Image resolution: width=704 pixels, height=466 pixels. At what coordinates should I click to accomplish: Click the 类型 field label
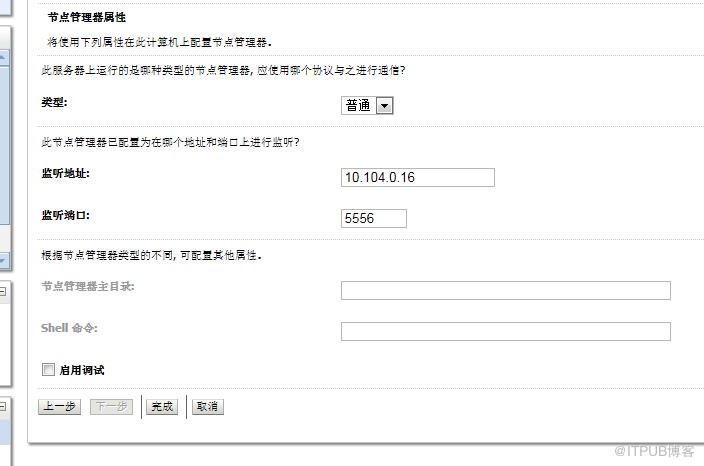54,102
